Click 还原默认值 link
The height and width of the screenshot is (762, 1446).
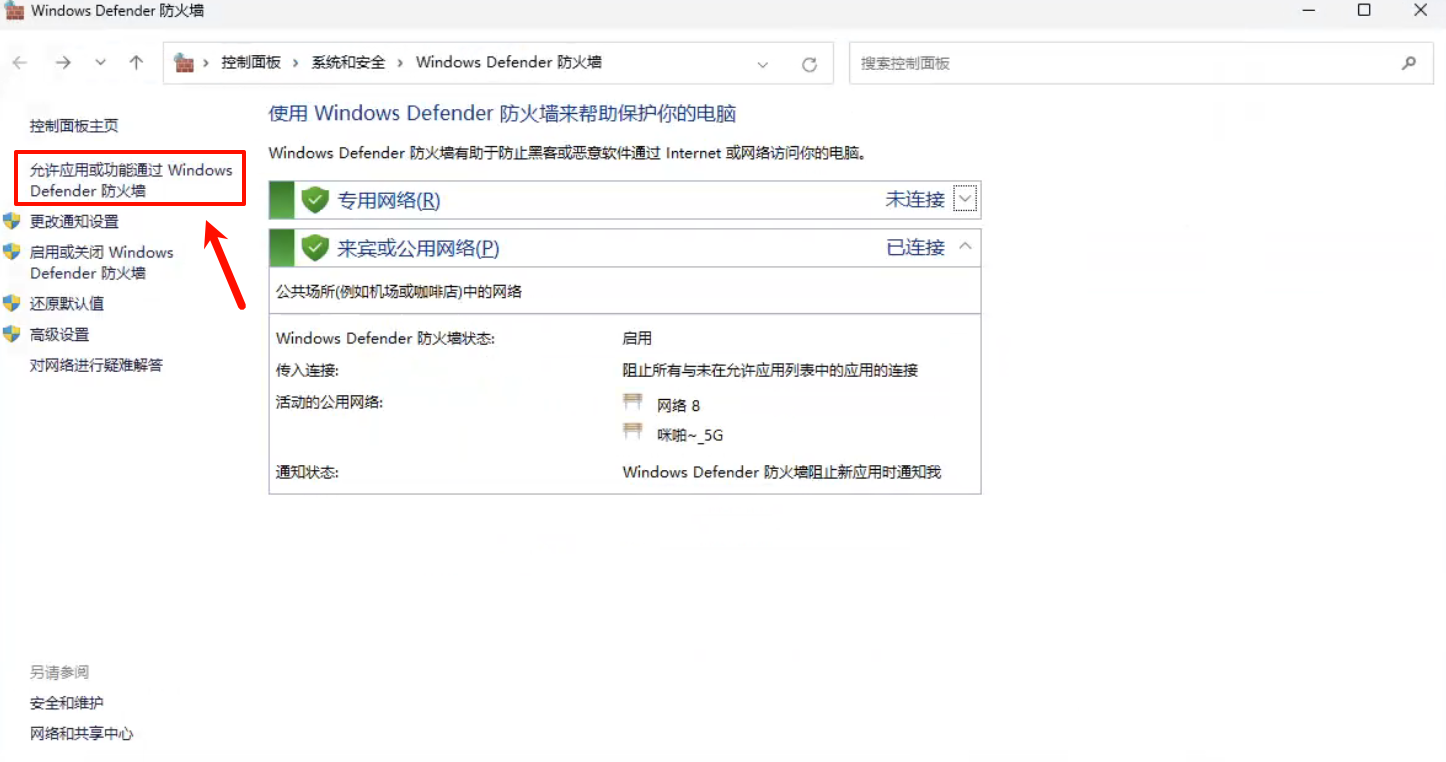coord(67,303)
